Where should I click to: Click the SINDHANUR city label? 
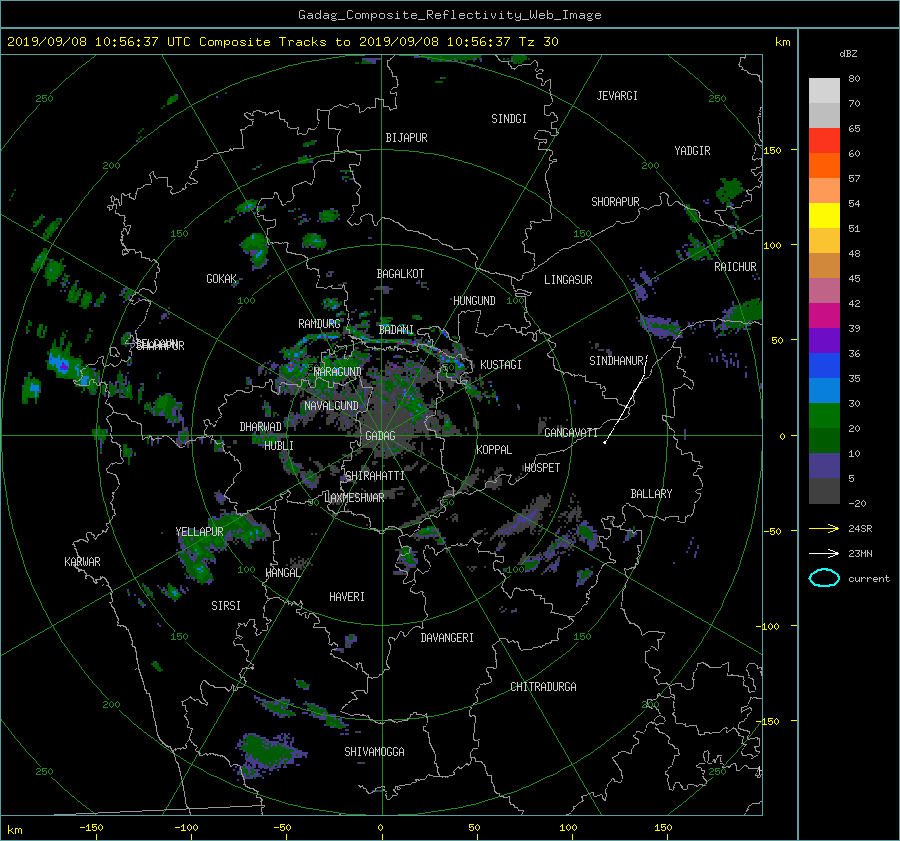(616, 361)
